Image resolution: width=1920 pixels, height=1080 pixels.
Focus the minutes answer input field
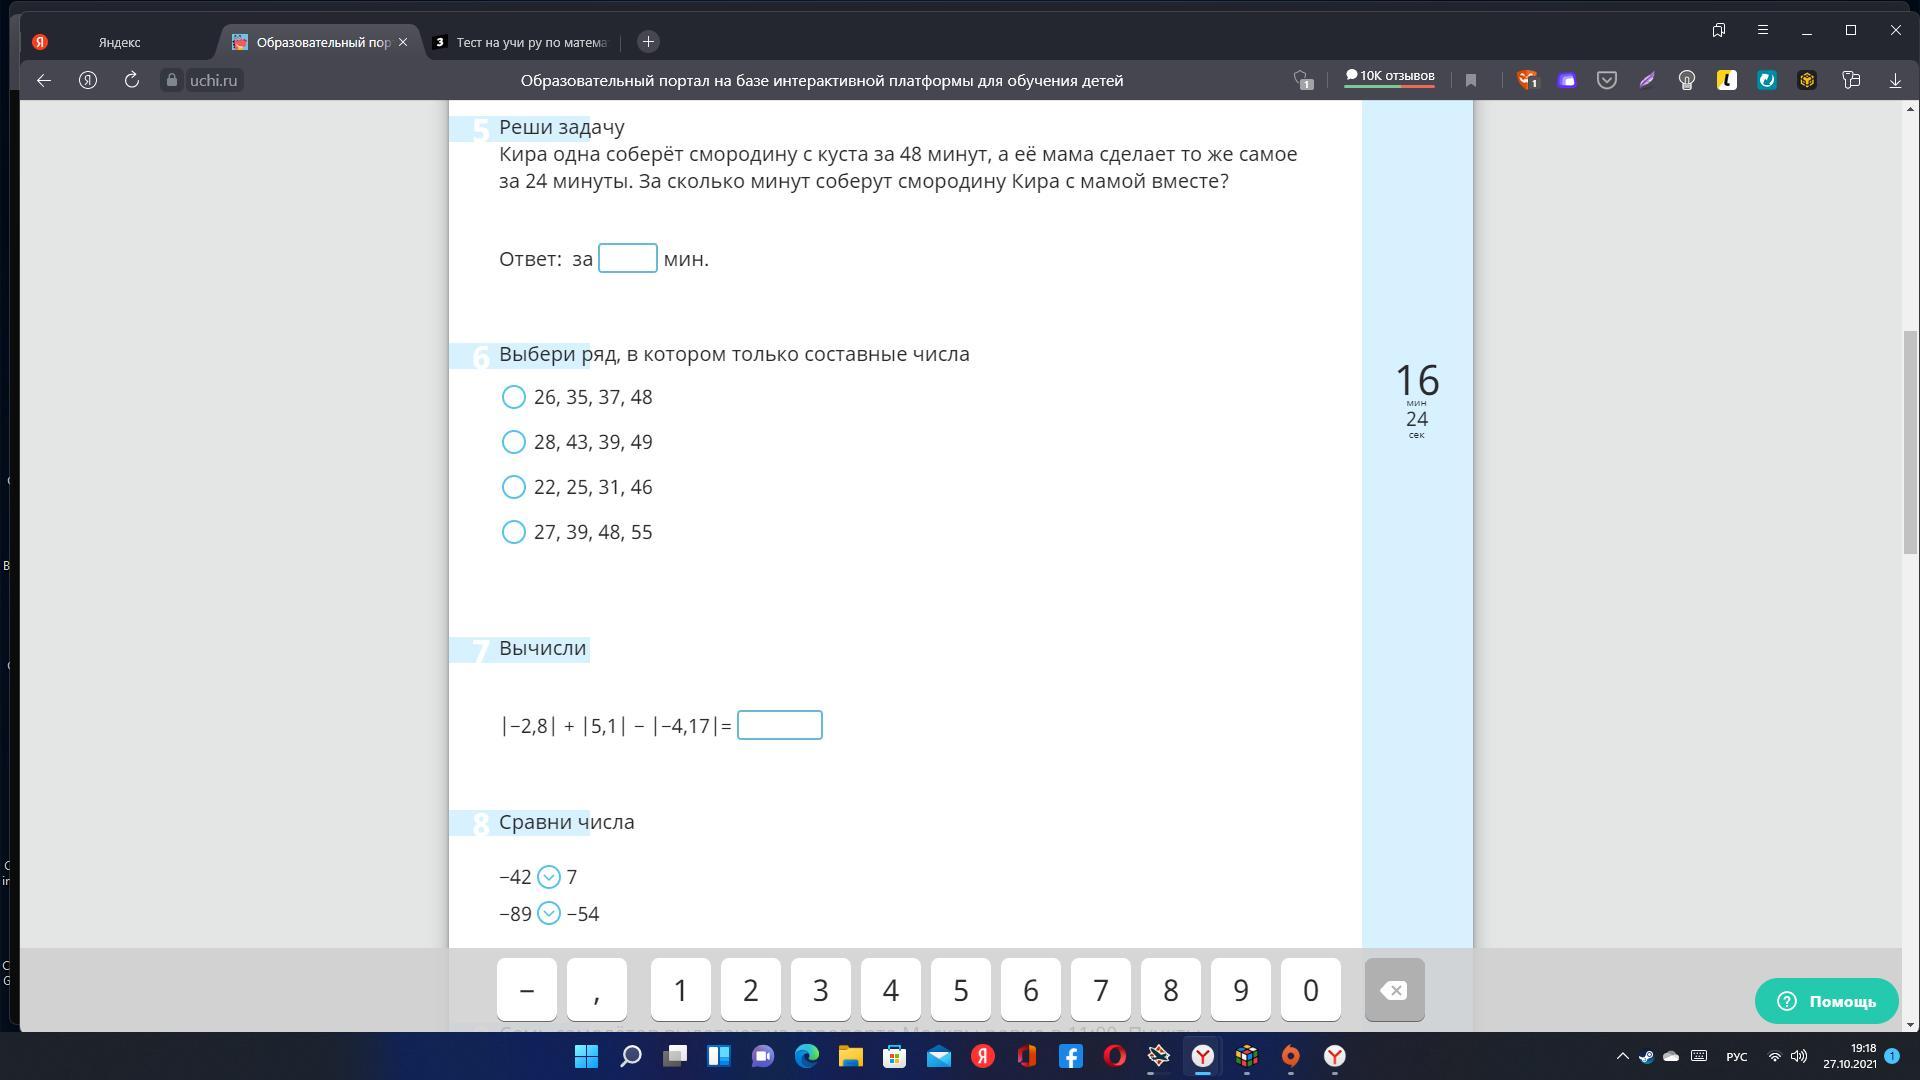tap(628, 258)
